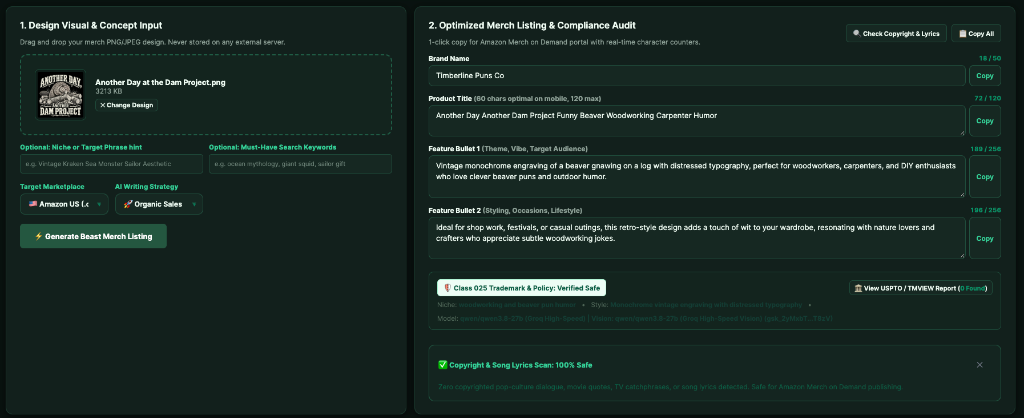Click the Class 025 Trademark Verified Safe badge

(x=521, y=288)
